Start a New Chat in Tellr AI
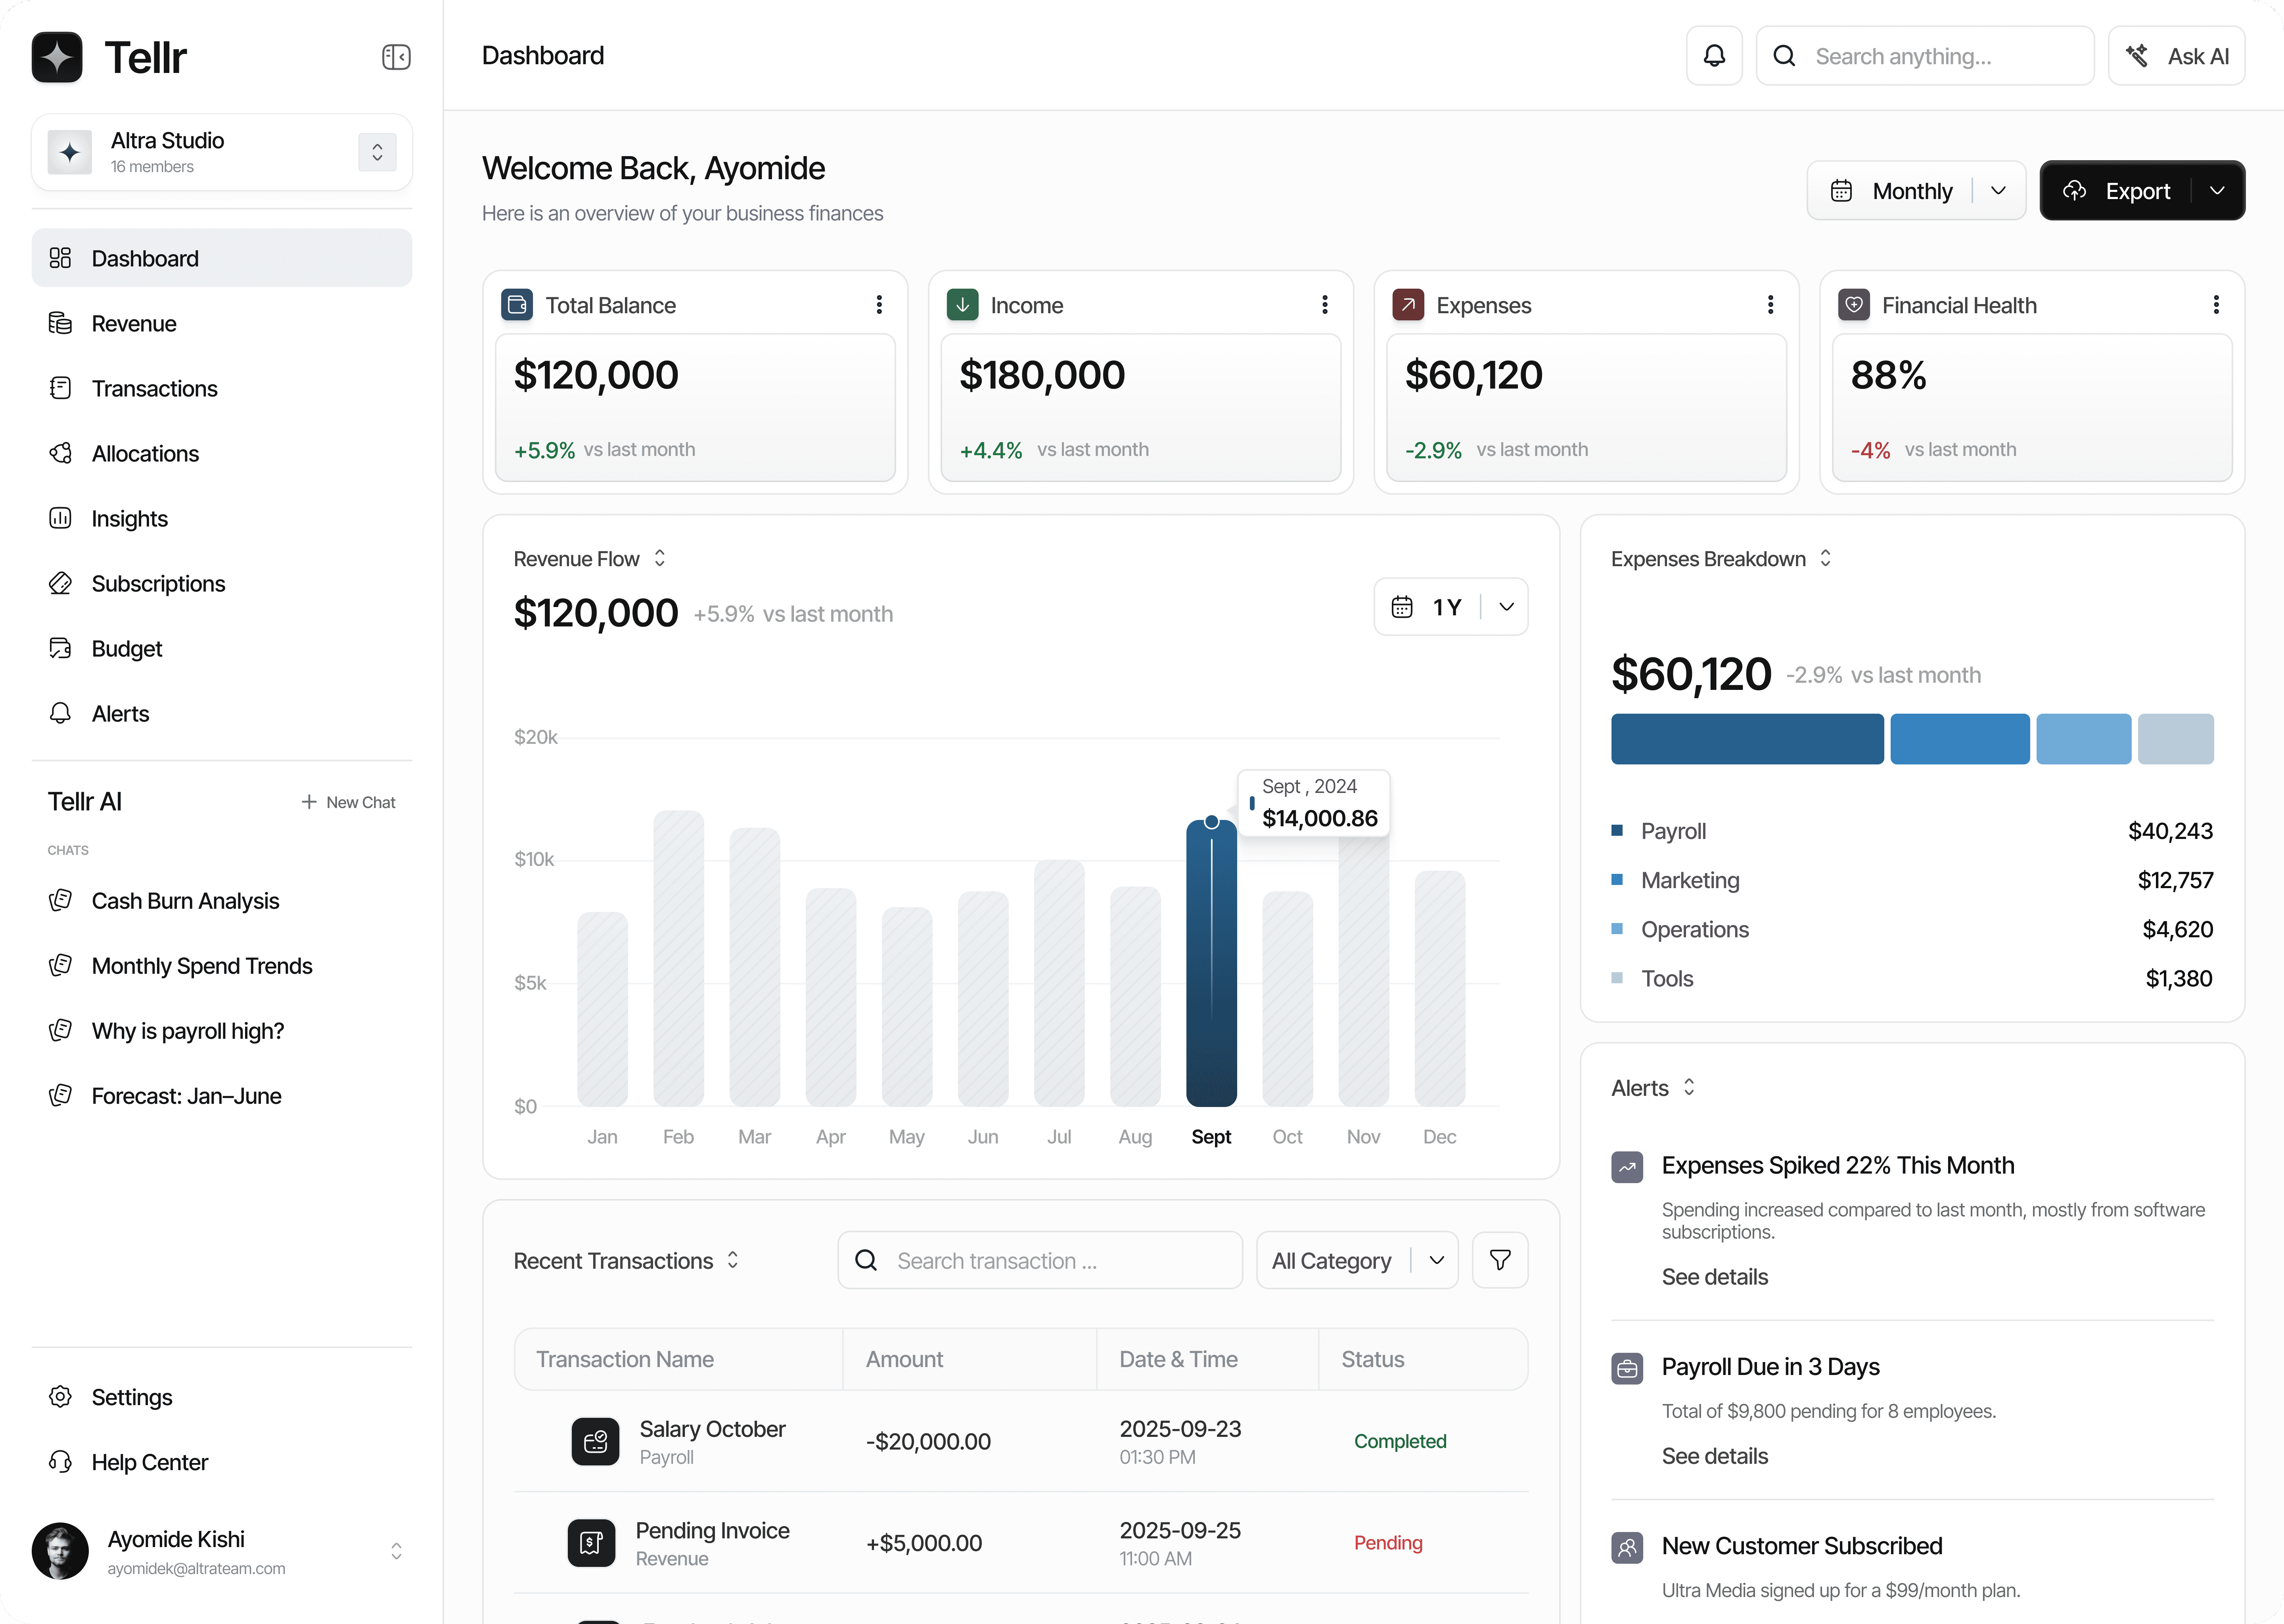The height and width of the screenshot is (1624, 2284). [x=348, y=802]
